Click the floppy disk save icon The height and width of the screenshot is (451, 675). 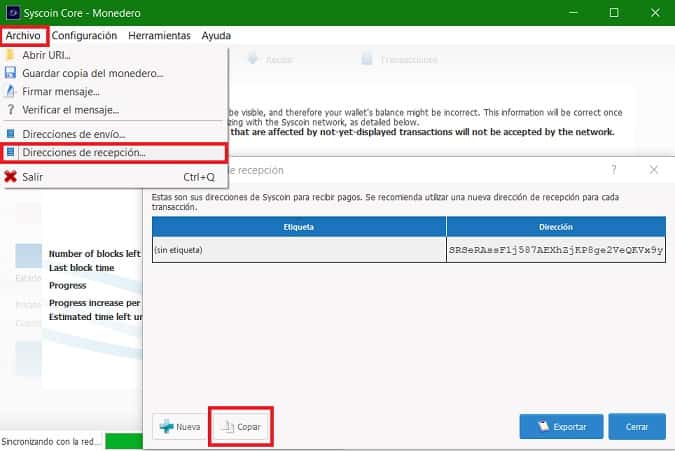click(x=10, y=73)
